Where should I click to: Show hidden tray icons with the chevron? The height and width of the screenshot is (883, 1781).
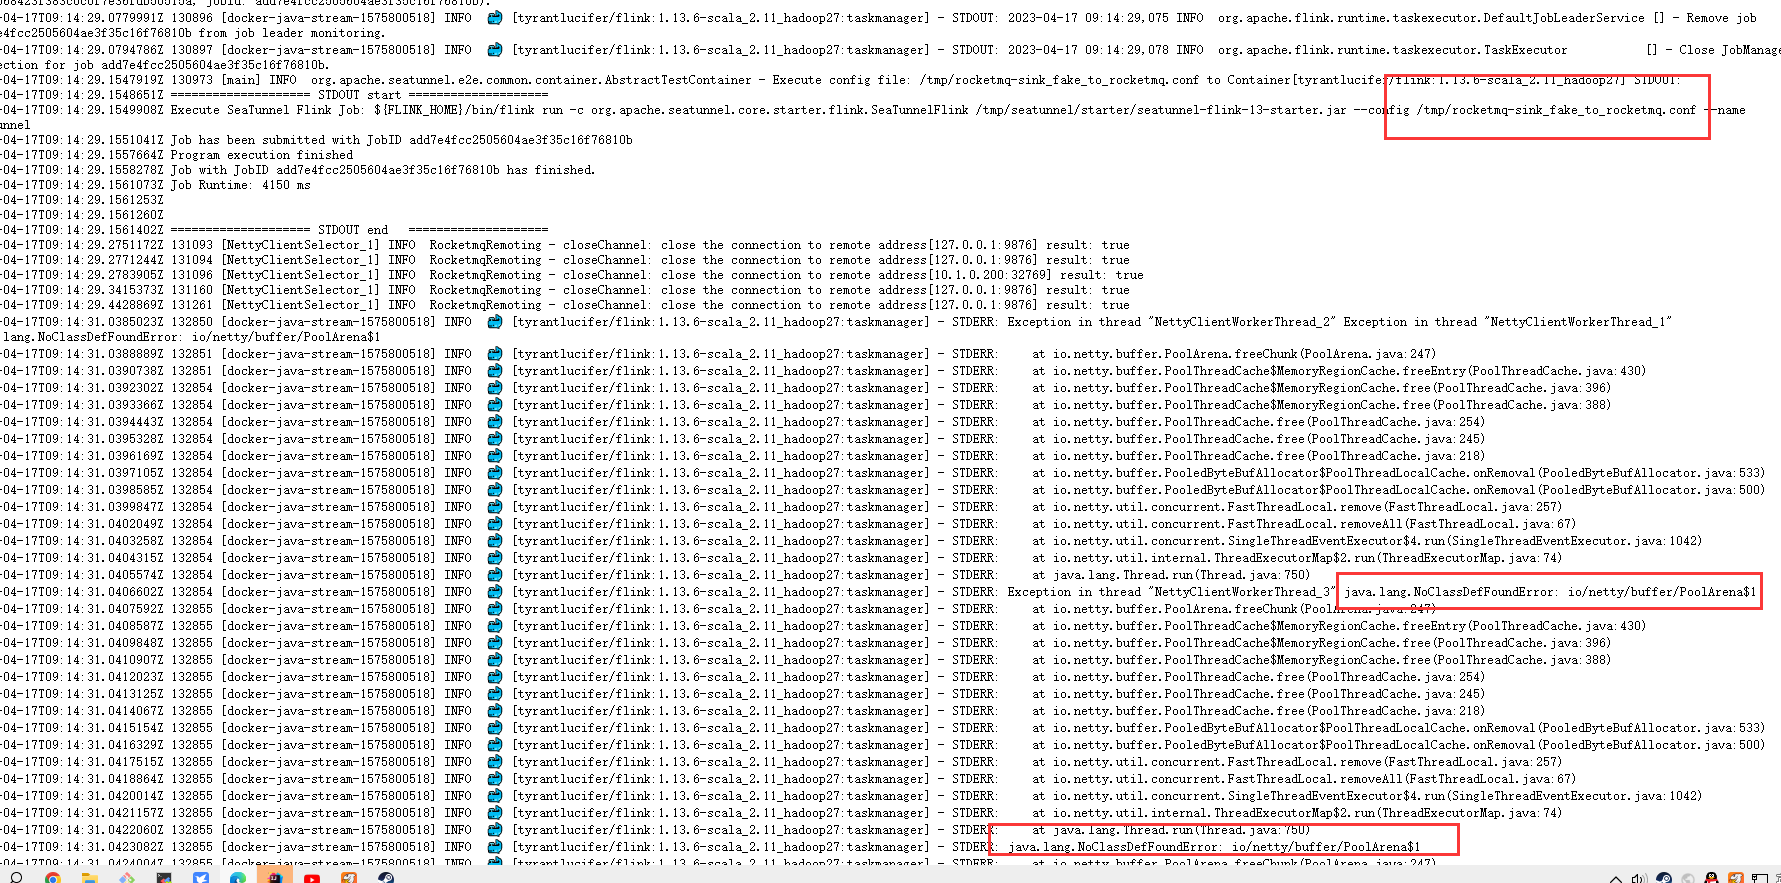click(x=1616, y=879)
